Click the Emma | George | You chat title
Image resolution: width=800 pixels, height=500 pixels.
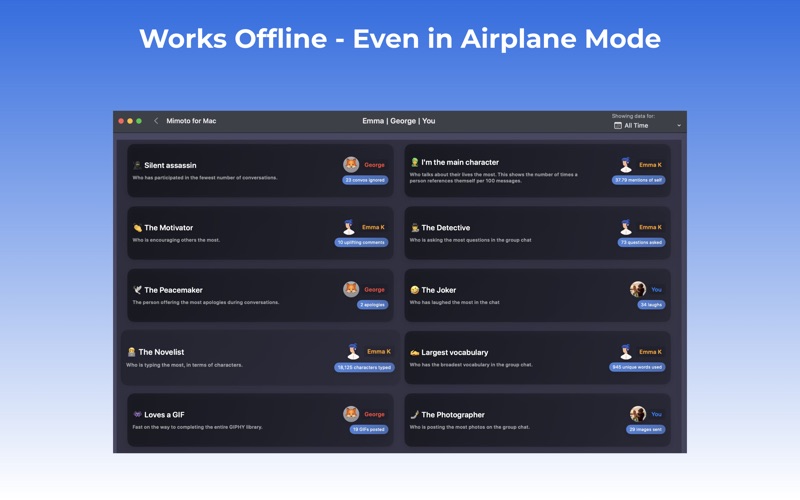tap(399, 121)
